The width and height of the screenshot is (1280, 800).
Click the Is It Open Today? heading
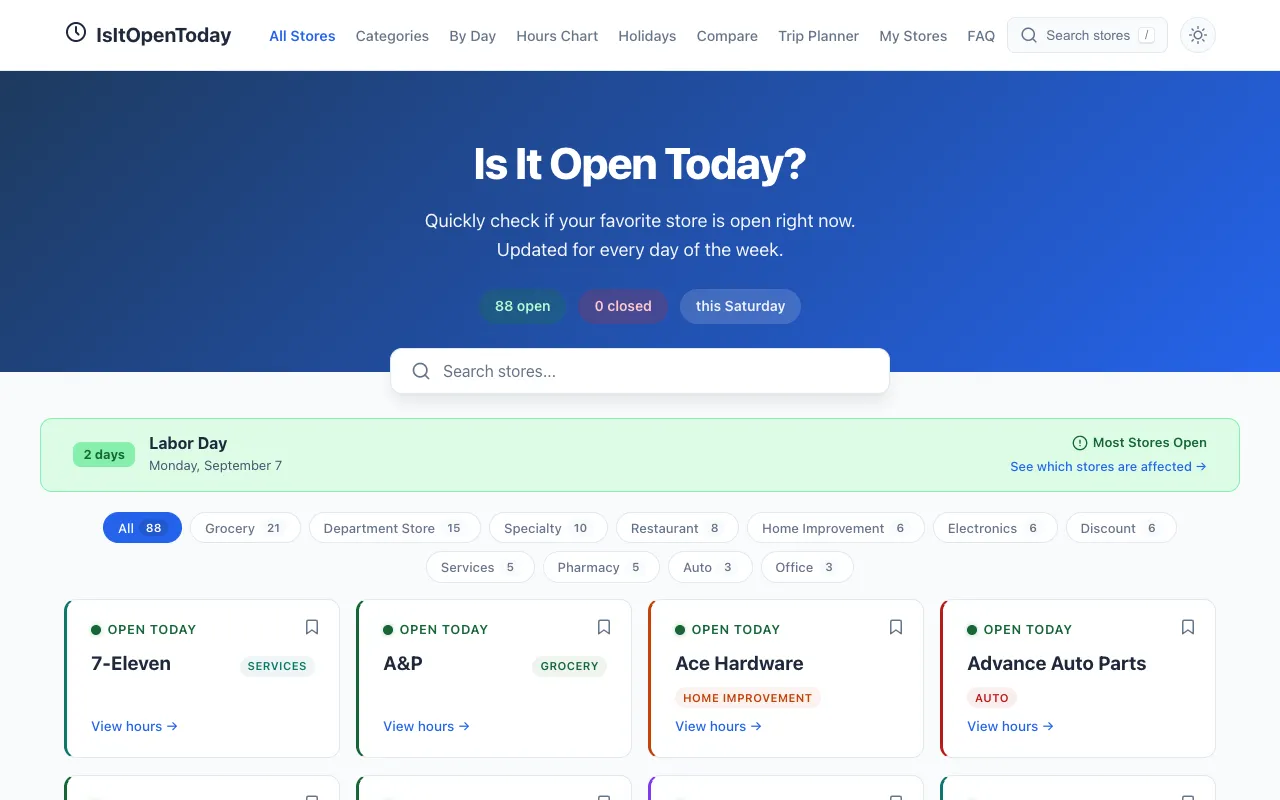[640, 164]
